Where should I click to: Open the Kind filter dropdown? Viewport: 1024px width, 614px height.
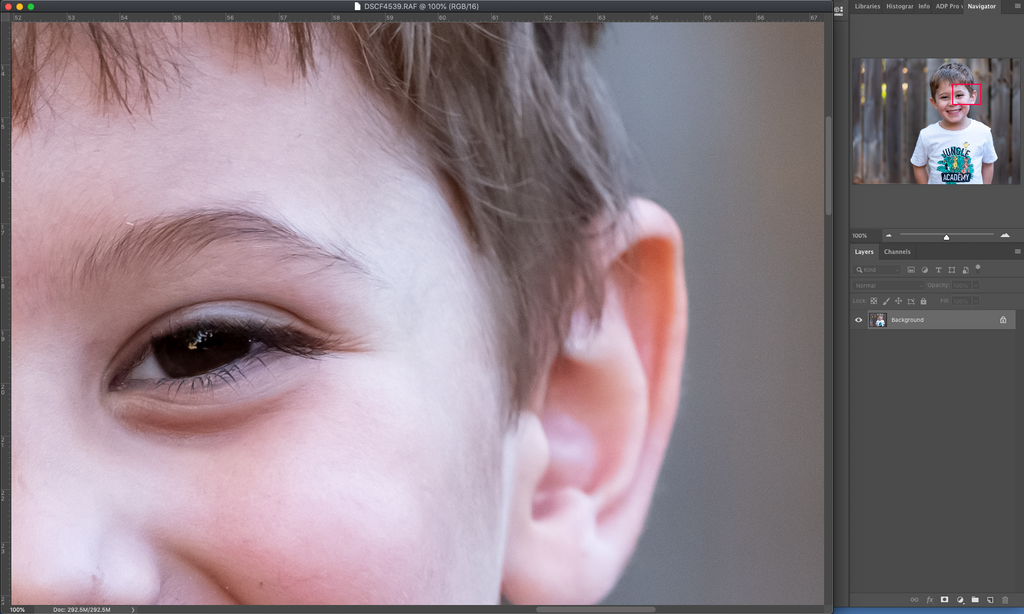(x=878, y=270)
